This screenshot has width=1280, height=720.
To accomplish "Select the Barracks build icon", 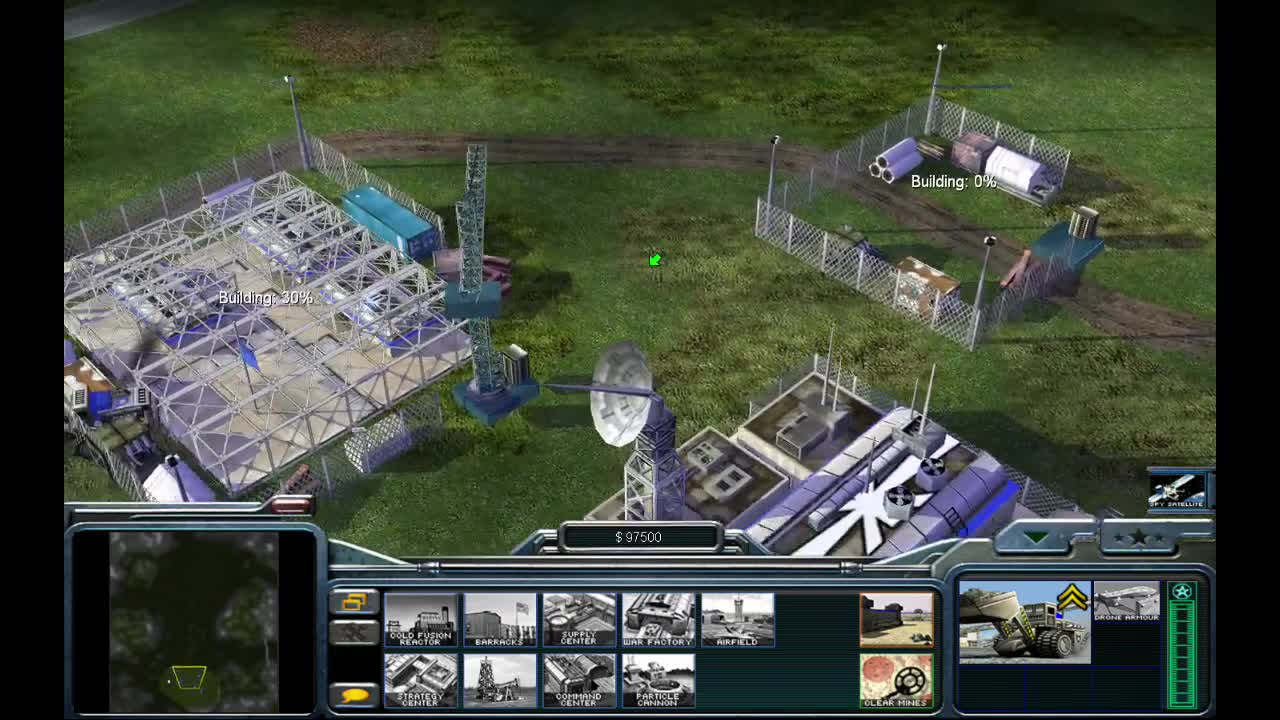I will (500, 620).
